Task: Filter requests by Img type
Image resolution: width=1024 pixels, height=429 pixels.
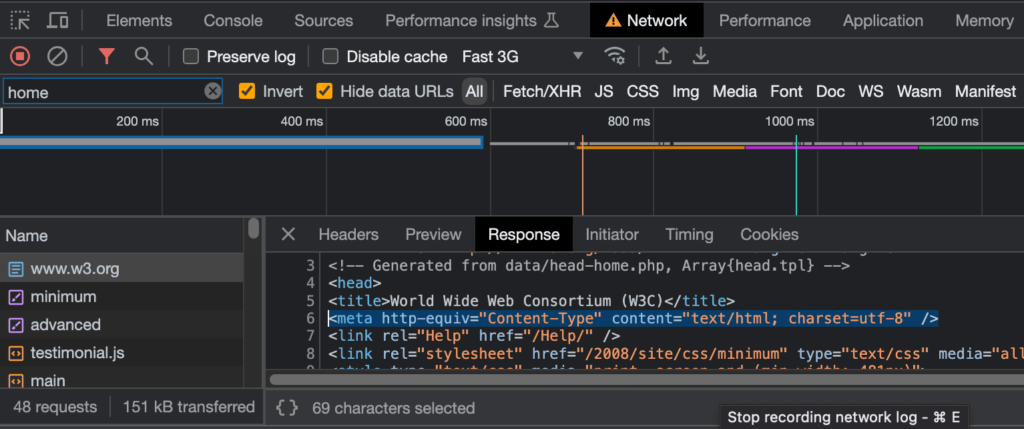Action: (x=686, y=91)
